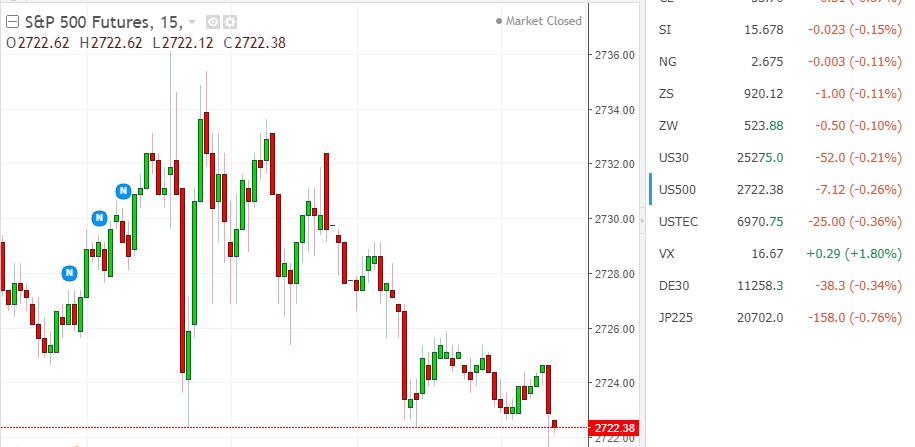The height and width of the screenshot is (447, 915).
Task: Click the top news marker near 2731
Action: click(123, 191)
